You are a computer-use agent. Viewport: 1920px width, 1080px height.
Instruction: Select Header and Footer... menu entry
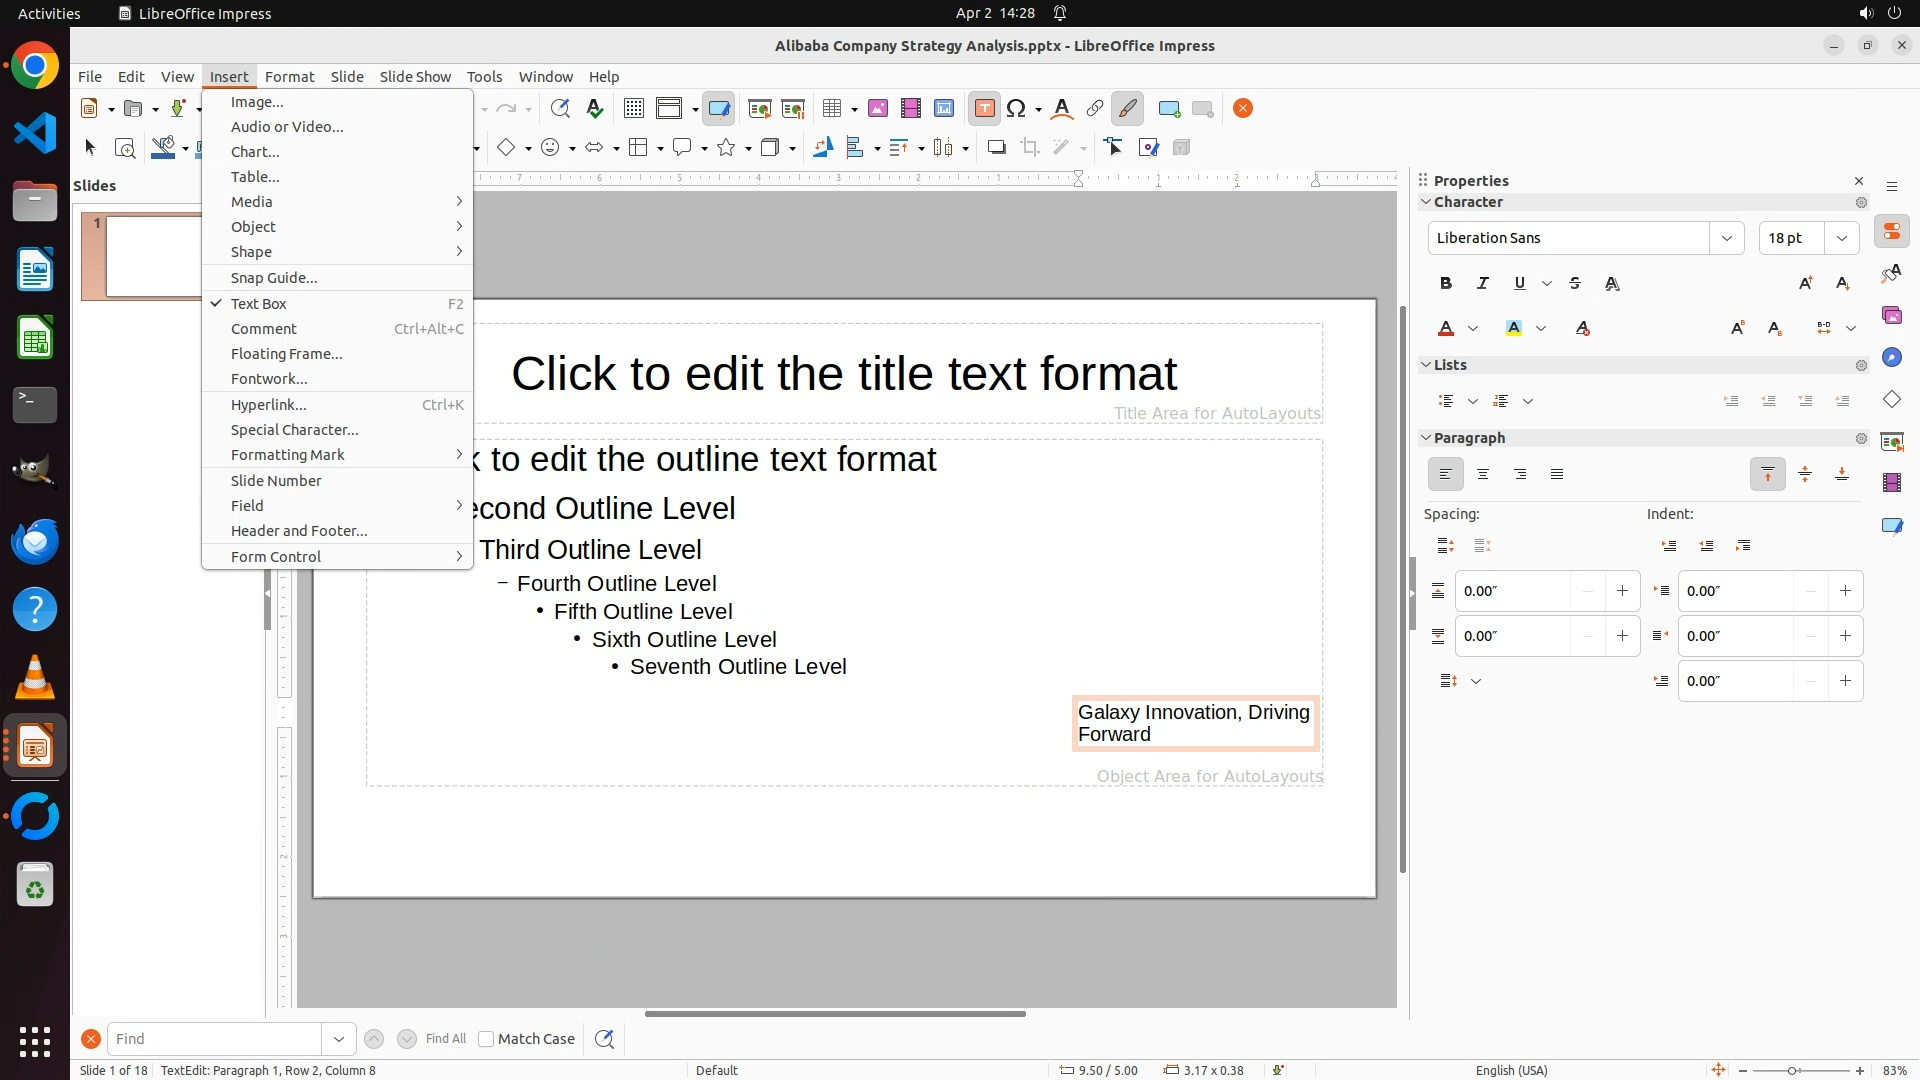299,531
